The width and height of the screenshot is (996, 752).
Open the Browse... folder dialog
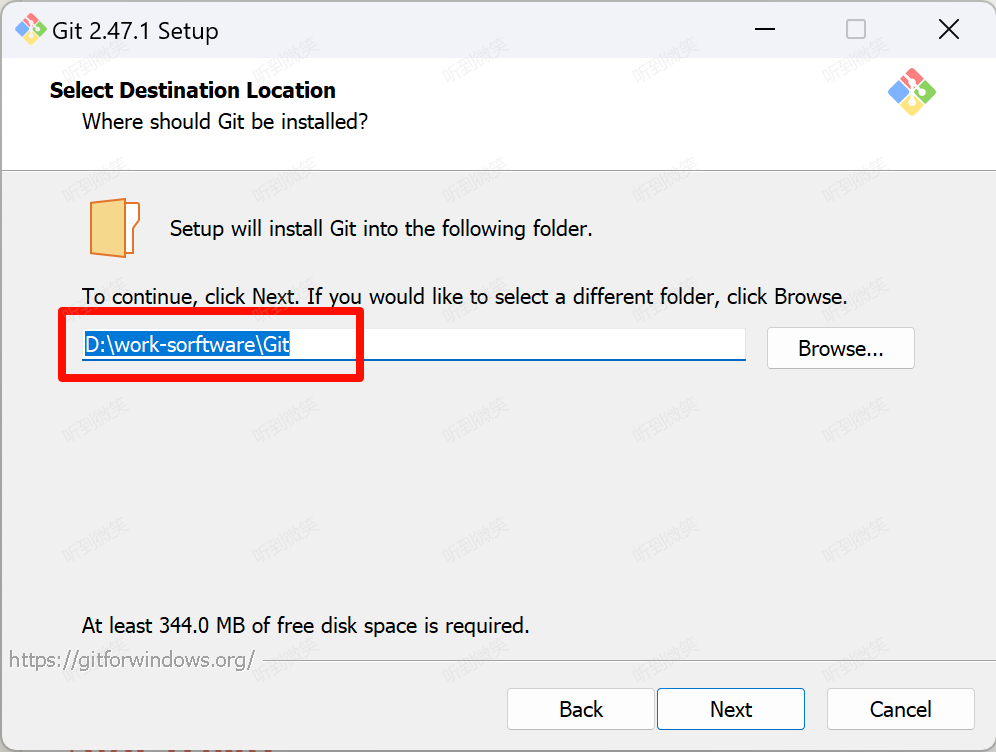(x=840, y=348)
